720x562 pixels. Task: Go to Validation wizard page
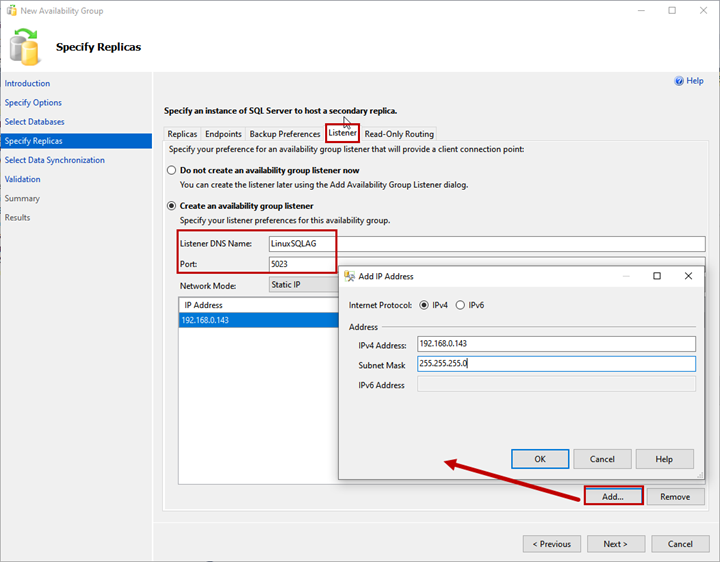22,179
